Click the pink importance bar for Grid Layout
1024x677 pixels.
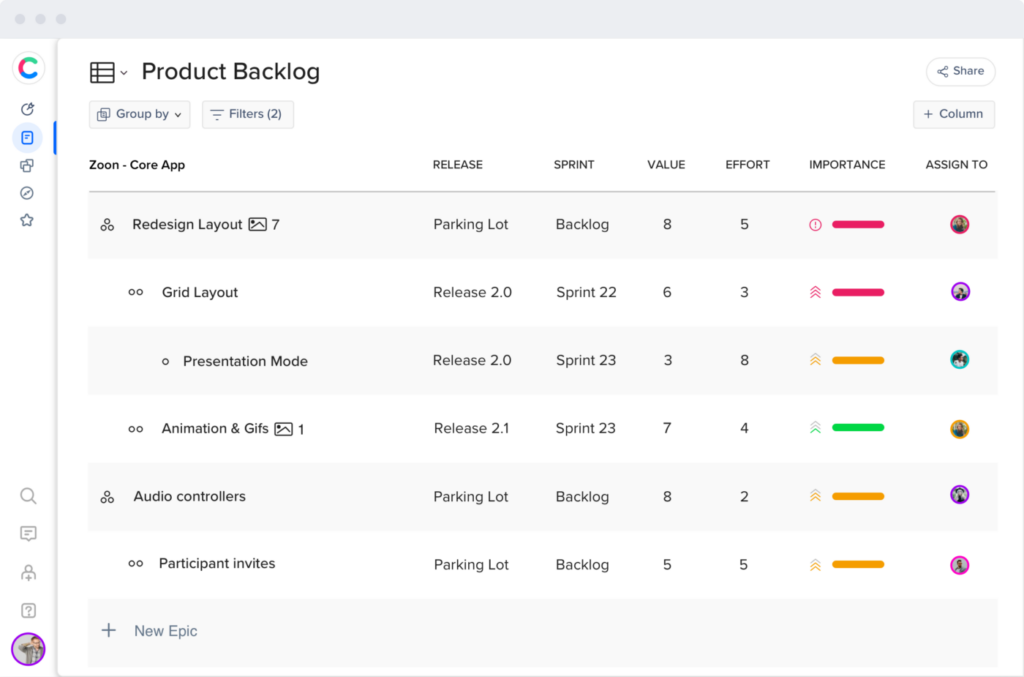[x=858, y=292]
